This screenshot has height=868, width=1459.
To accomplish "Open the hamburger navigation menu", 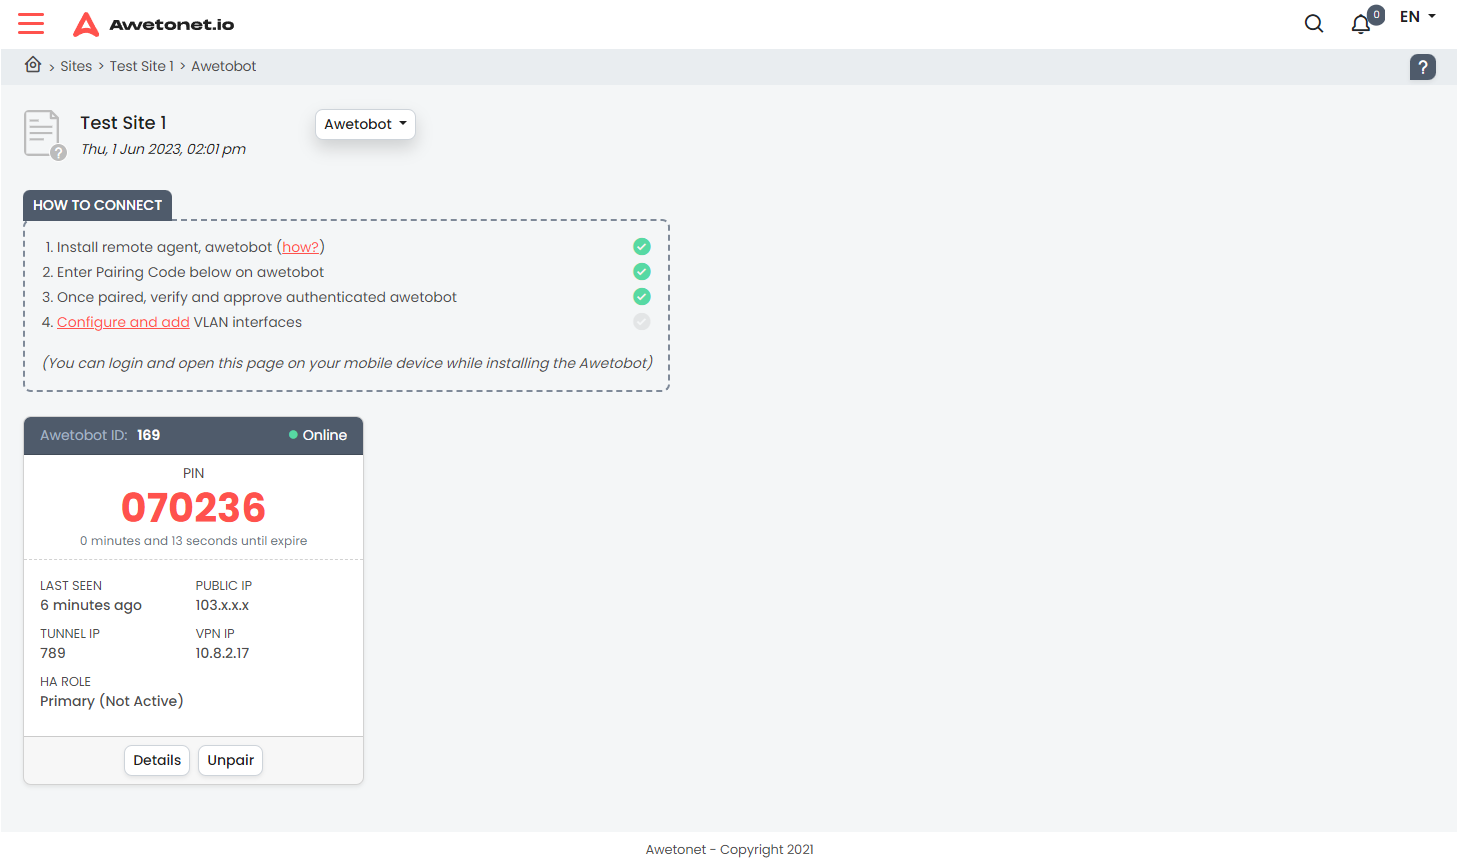I will point(31,24).
